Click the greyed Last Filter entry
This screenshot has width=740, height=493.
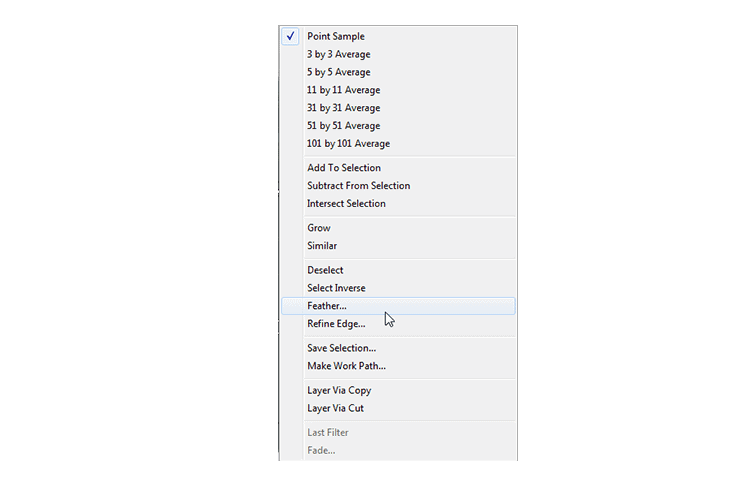(398, 433)
